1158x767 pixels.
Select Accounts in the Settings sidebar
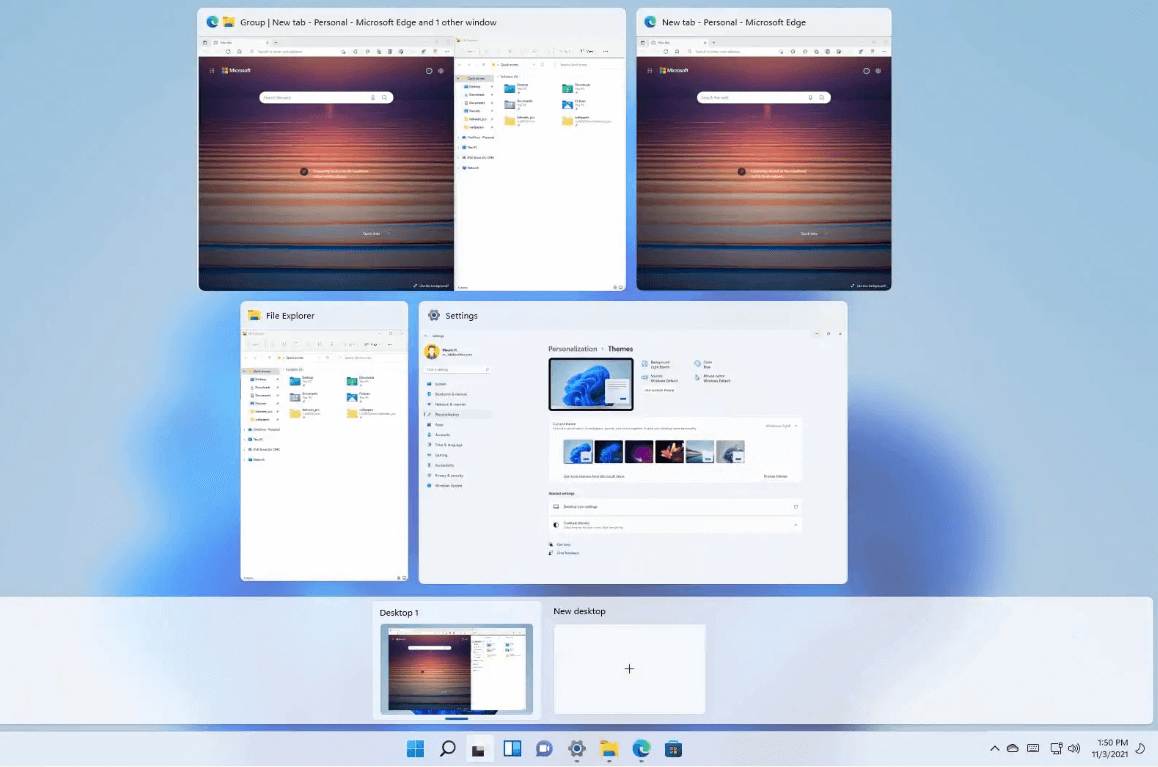pos(443,434)
